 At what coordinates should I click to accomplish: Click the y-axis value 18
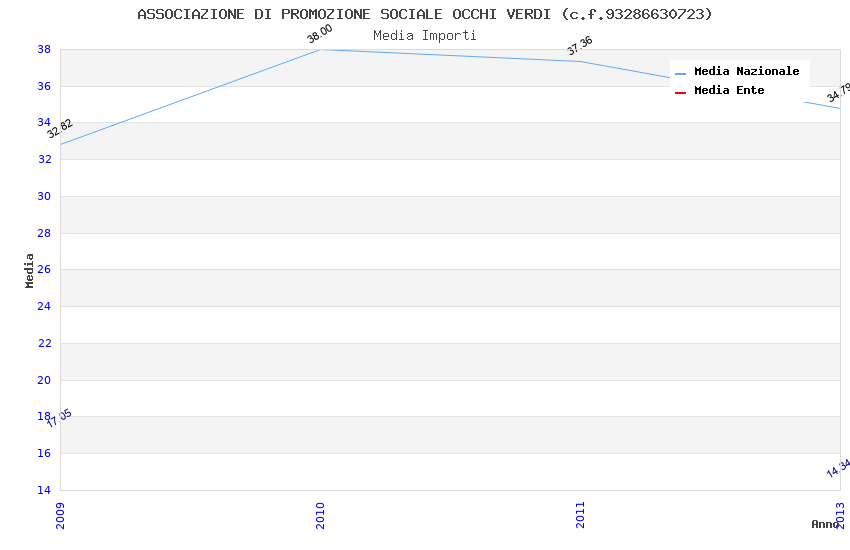(x=44, y=416)
